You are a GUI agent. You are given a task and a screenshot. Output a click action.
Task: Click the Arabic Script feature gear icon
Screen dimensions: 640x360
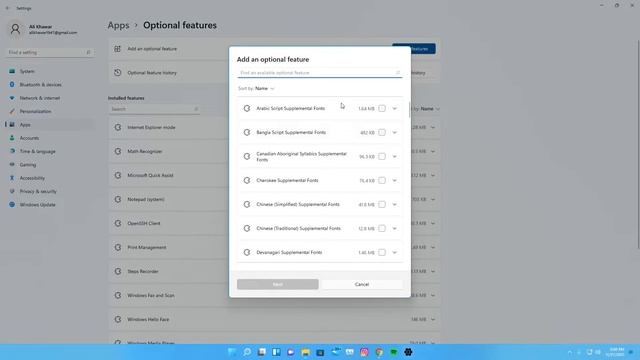(x=247, y=109)
